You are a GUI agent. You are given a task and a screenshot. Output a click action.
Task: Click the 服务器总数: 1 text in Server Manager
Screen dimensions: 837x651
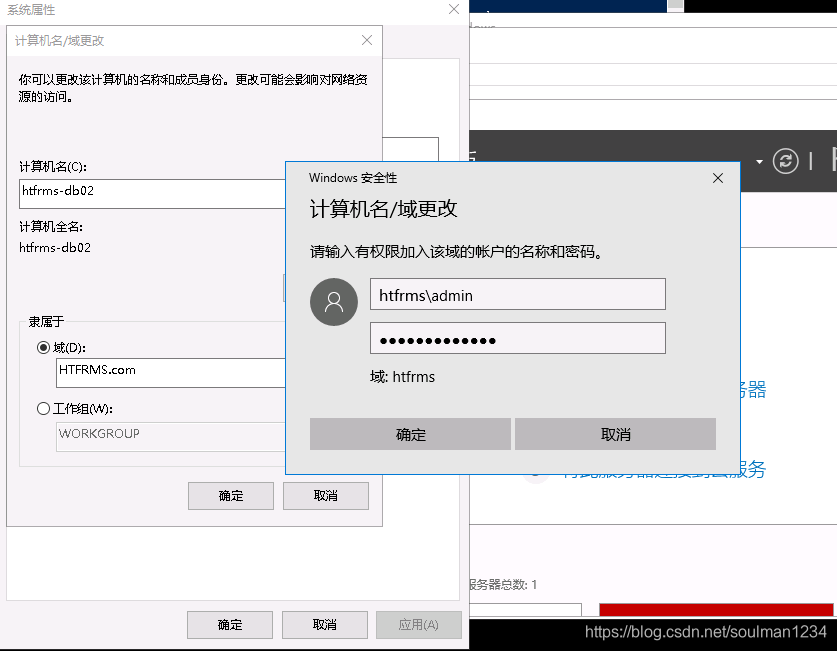[x=503, y=585]
